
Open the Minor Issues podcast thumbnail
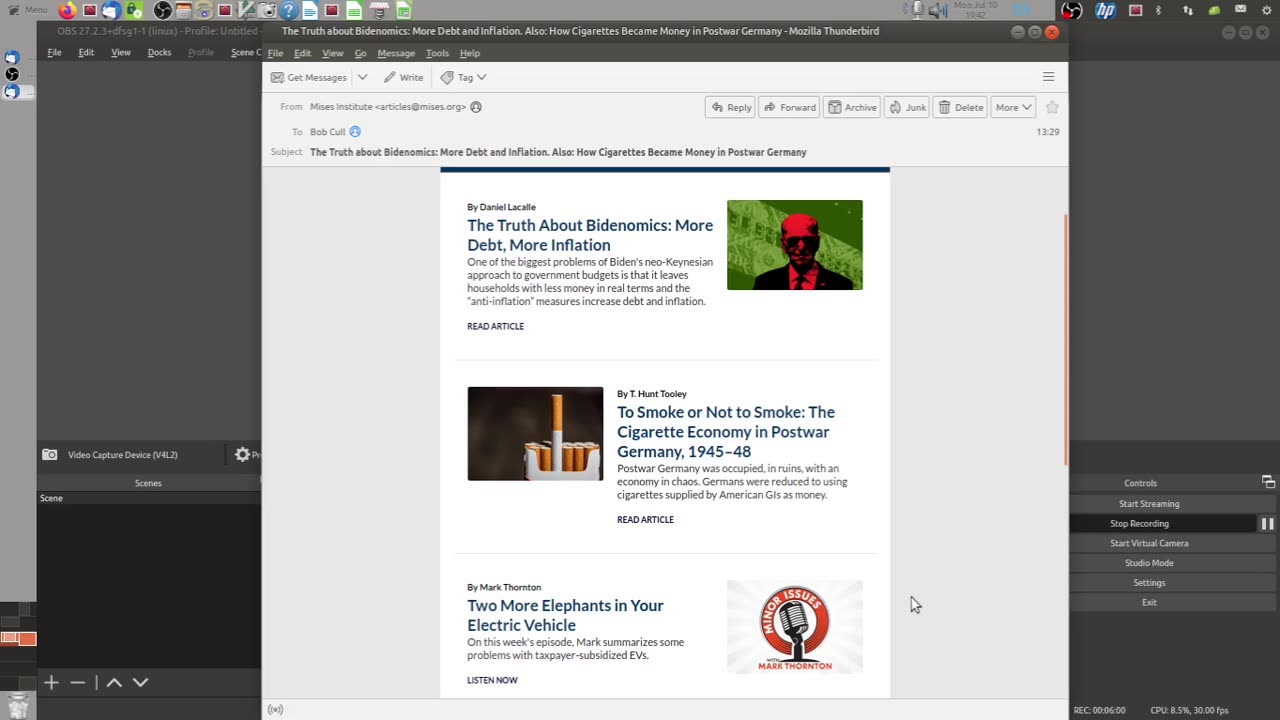pyautogui.click(x=795, y=627)
